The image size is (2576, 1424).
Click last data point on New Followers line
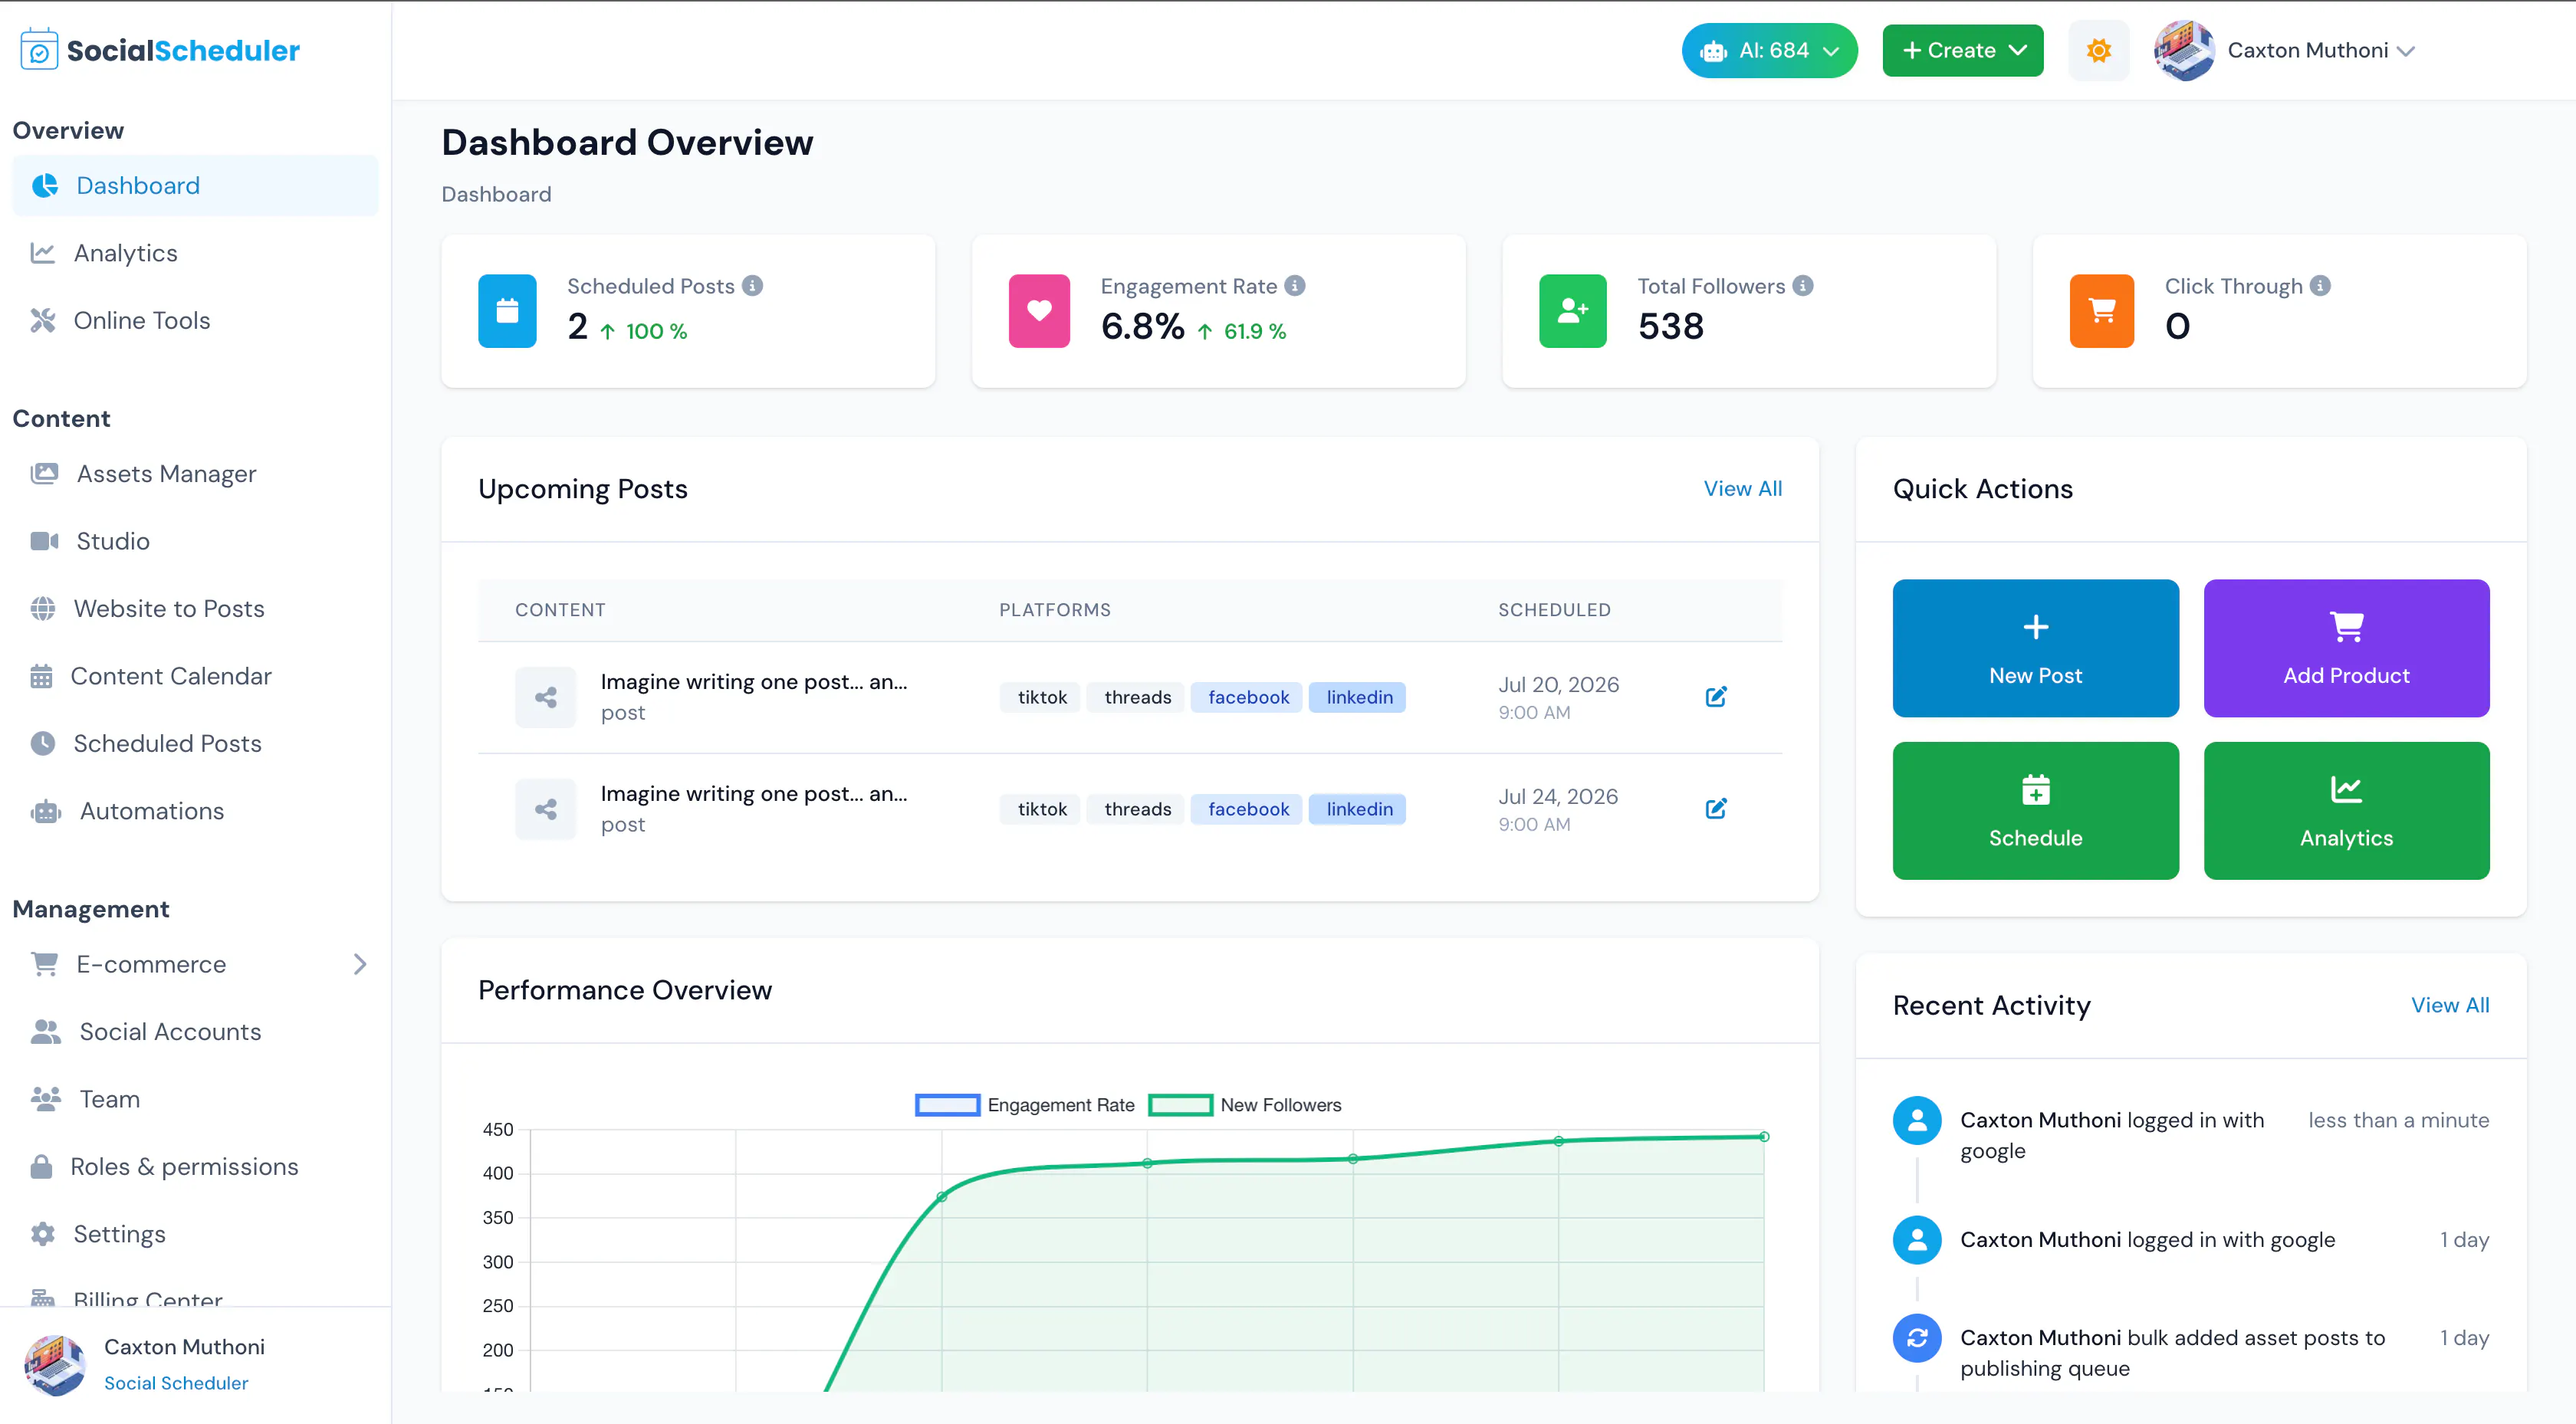pyautogui.click(x=1765, y=1137)
